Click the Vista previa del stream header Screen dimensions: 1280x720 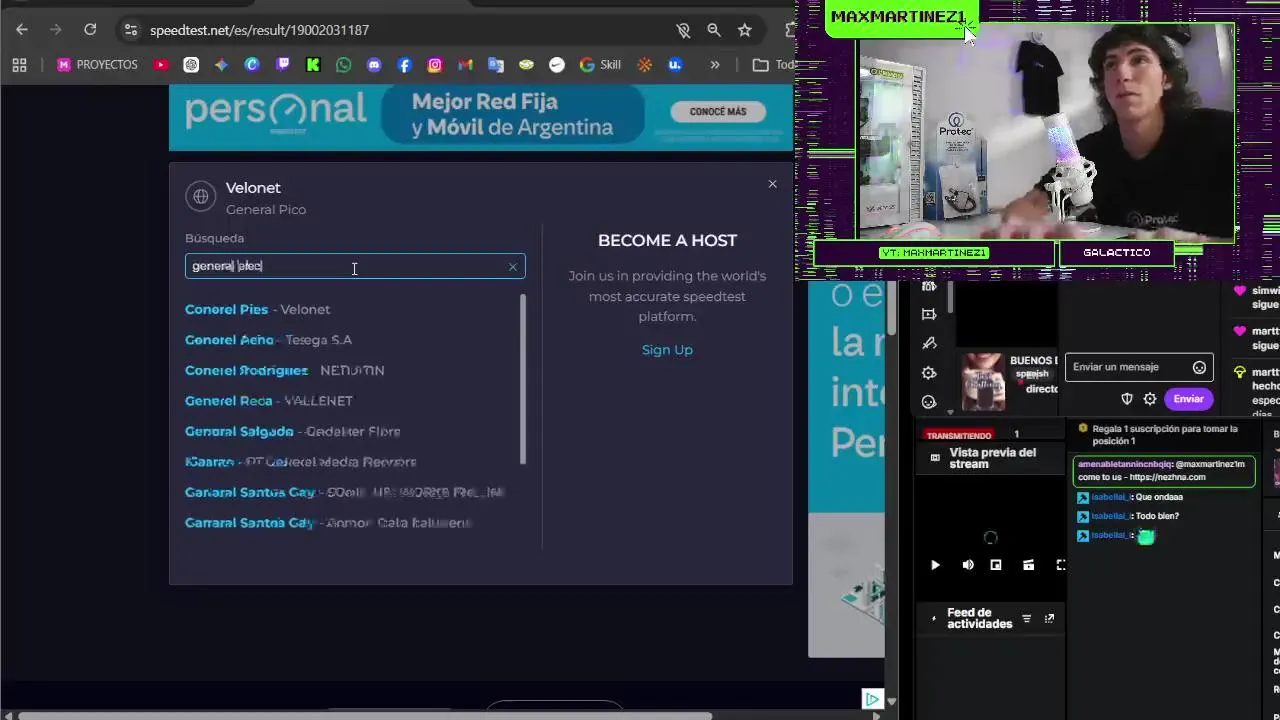pos(992,458)
